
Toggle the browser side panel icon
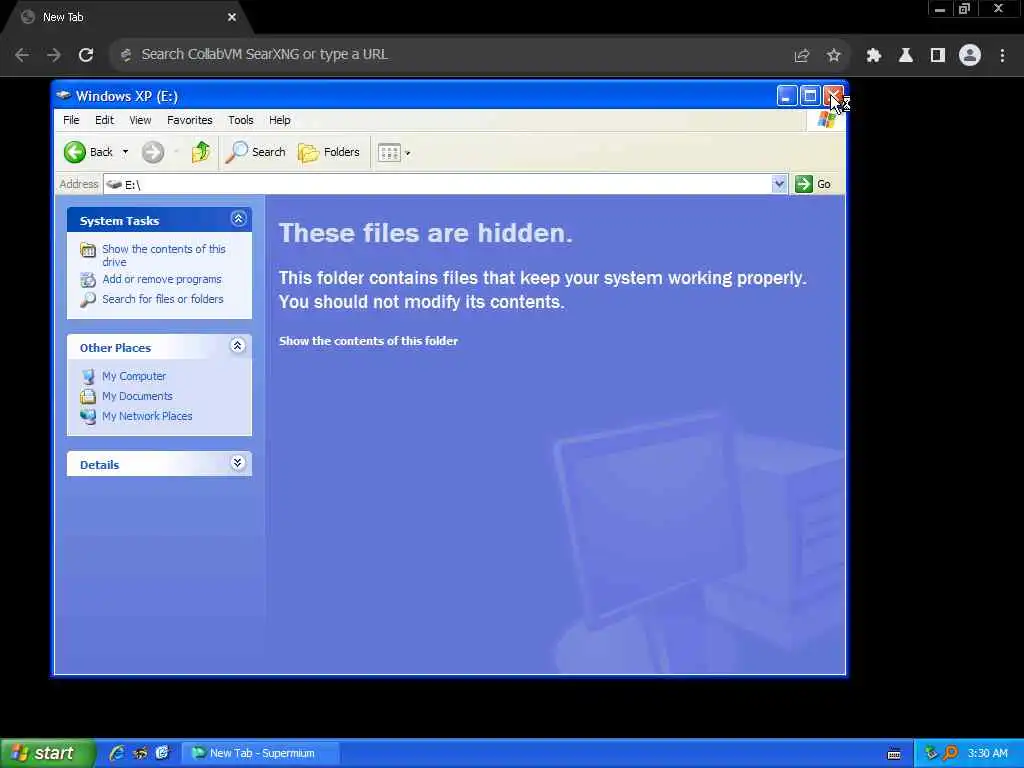coord(938,56)
